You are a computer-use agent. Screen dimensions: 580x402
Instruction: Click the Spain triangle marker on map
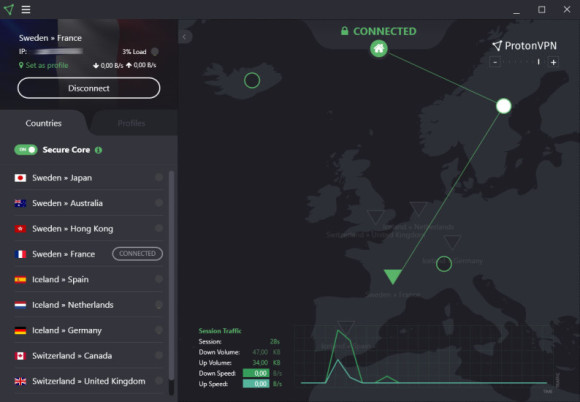pyautogui.click(x=346, y=327)
